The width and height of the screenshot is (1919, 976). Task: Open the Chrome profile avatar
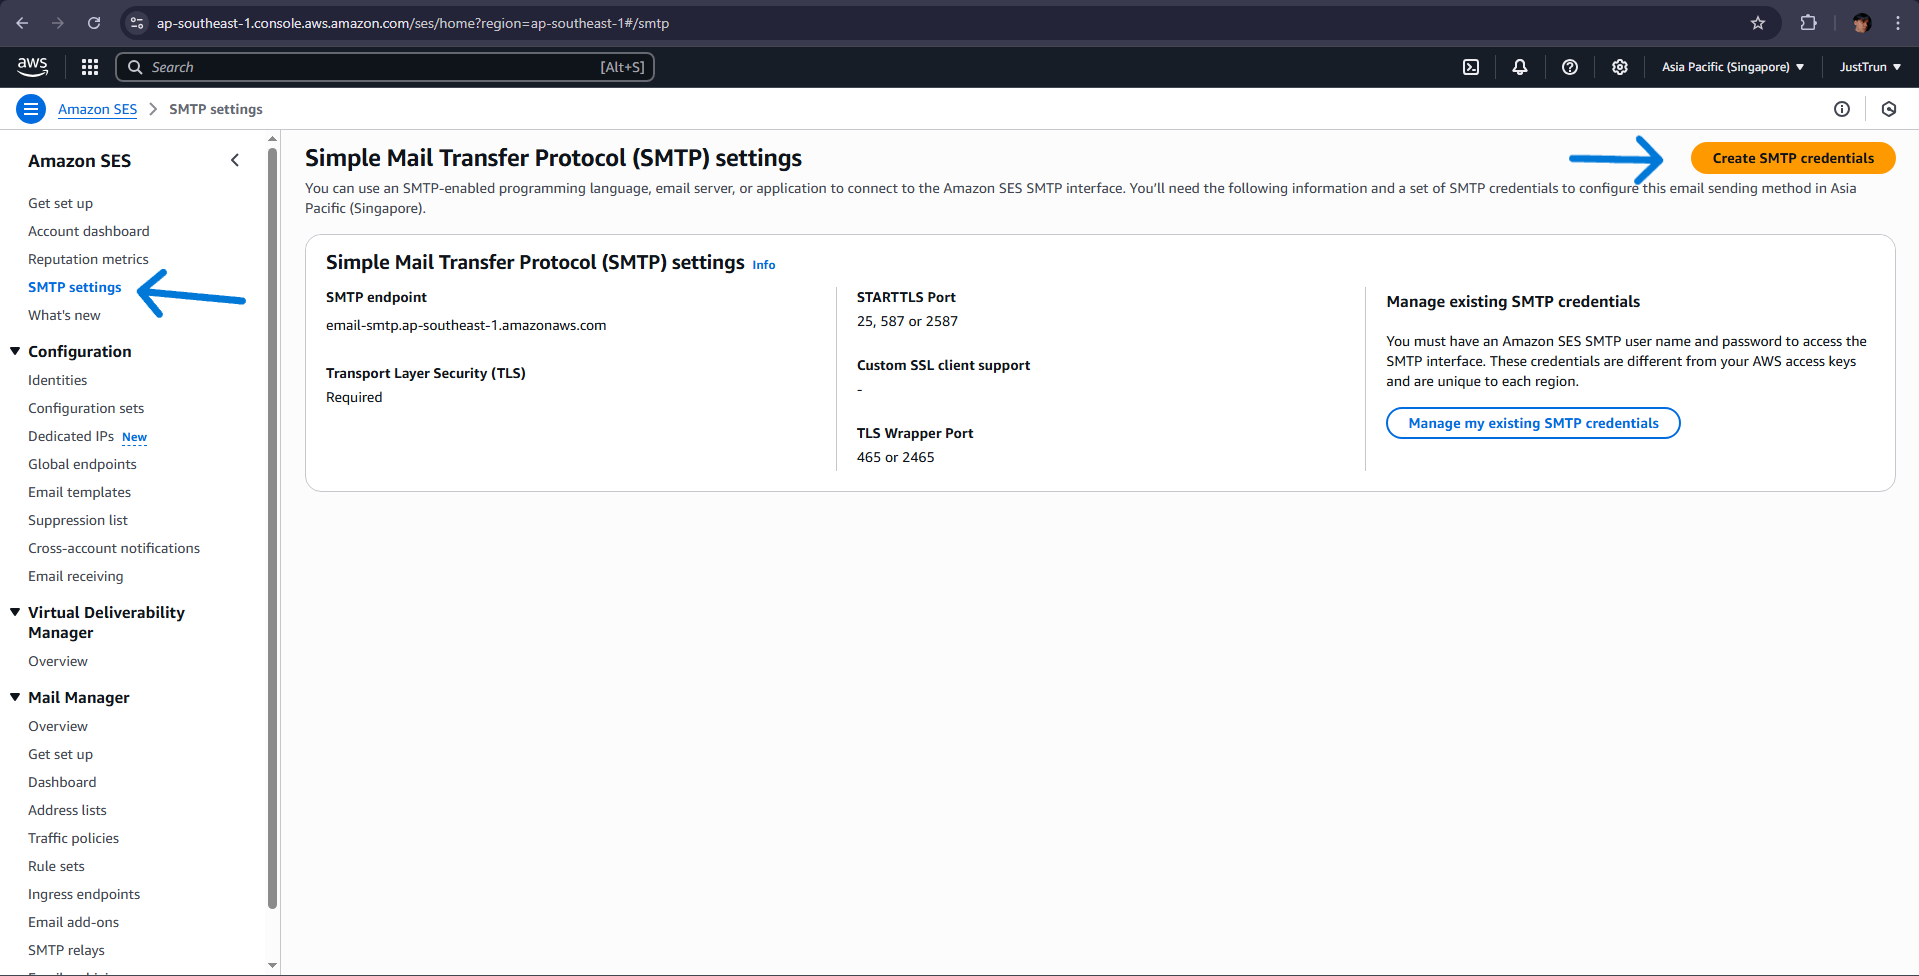coord(1861,23)
